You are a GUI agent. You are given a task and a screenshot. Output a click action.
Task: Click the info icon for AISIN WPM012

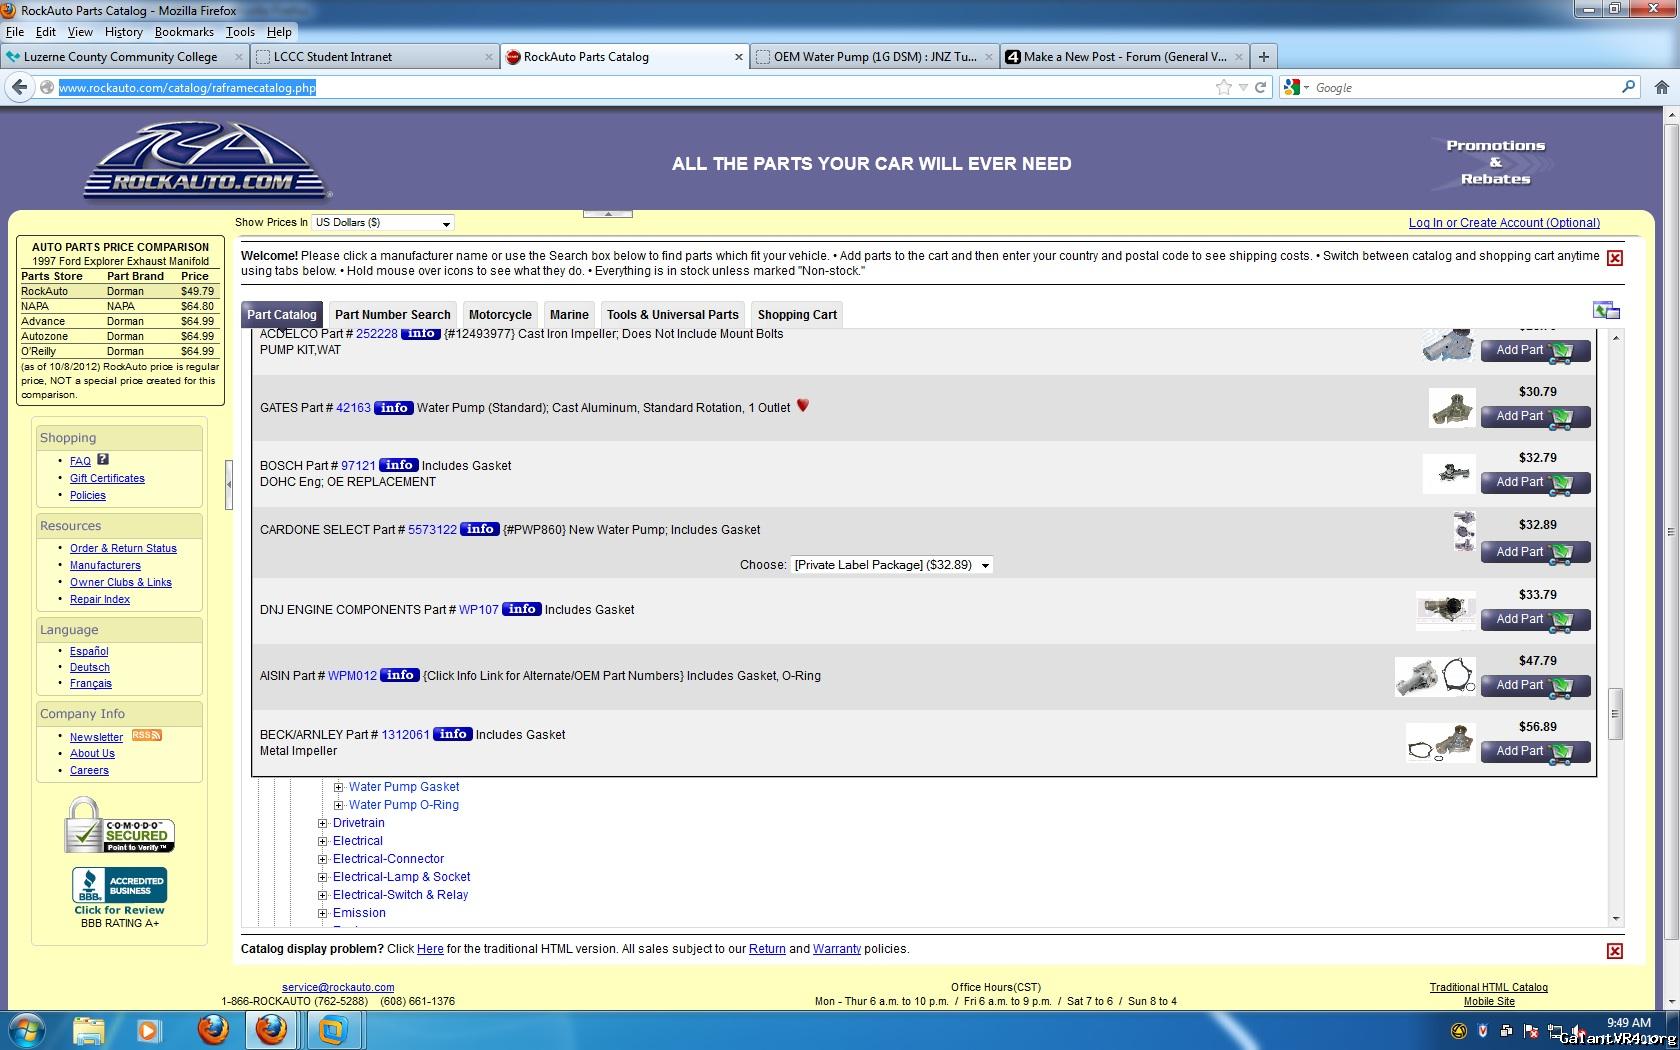coord(399,676)
